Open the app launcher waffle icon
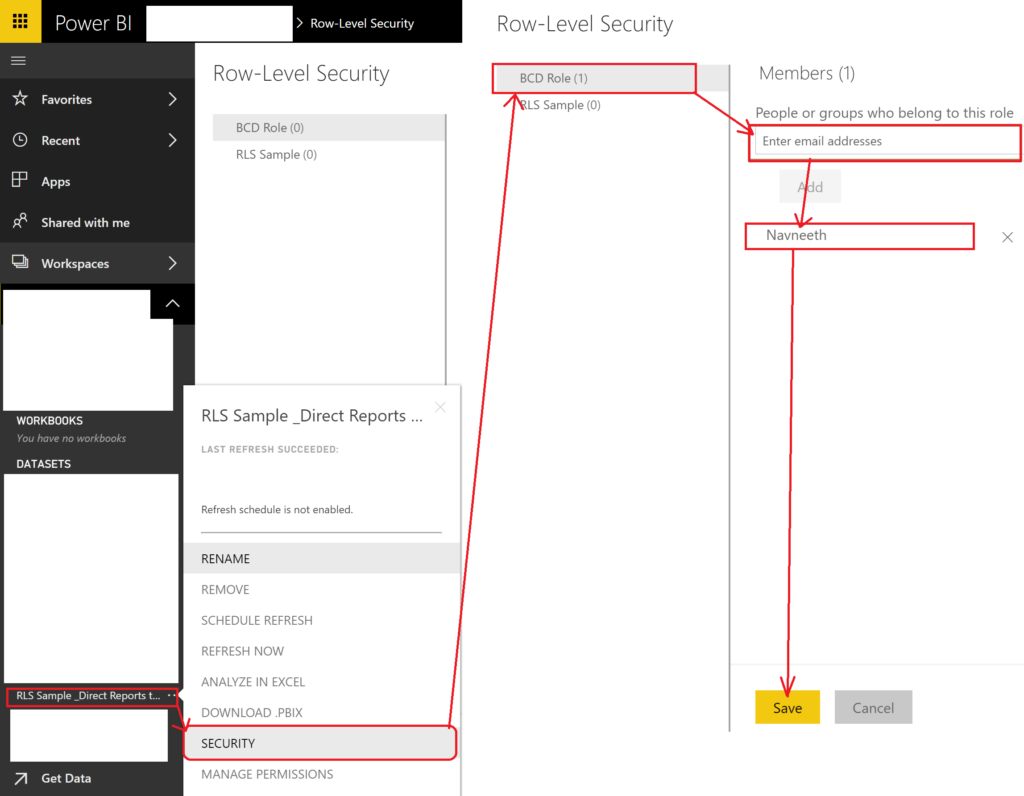 click(20, 21)
